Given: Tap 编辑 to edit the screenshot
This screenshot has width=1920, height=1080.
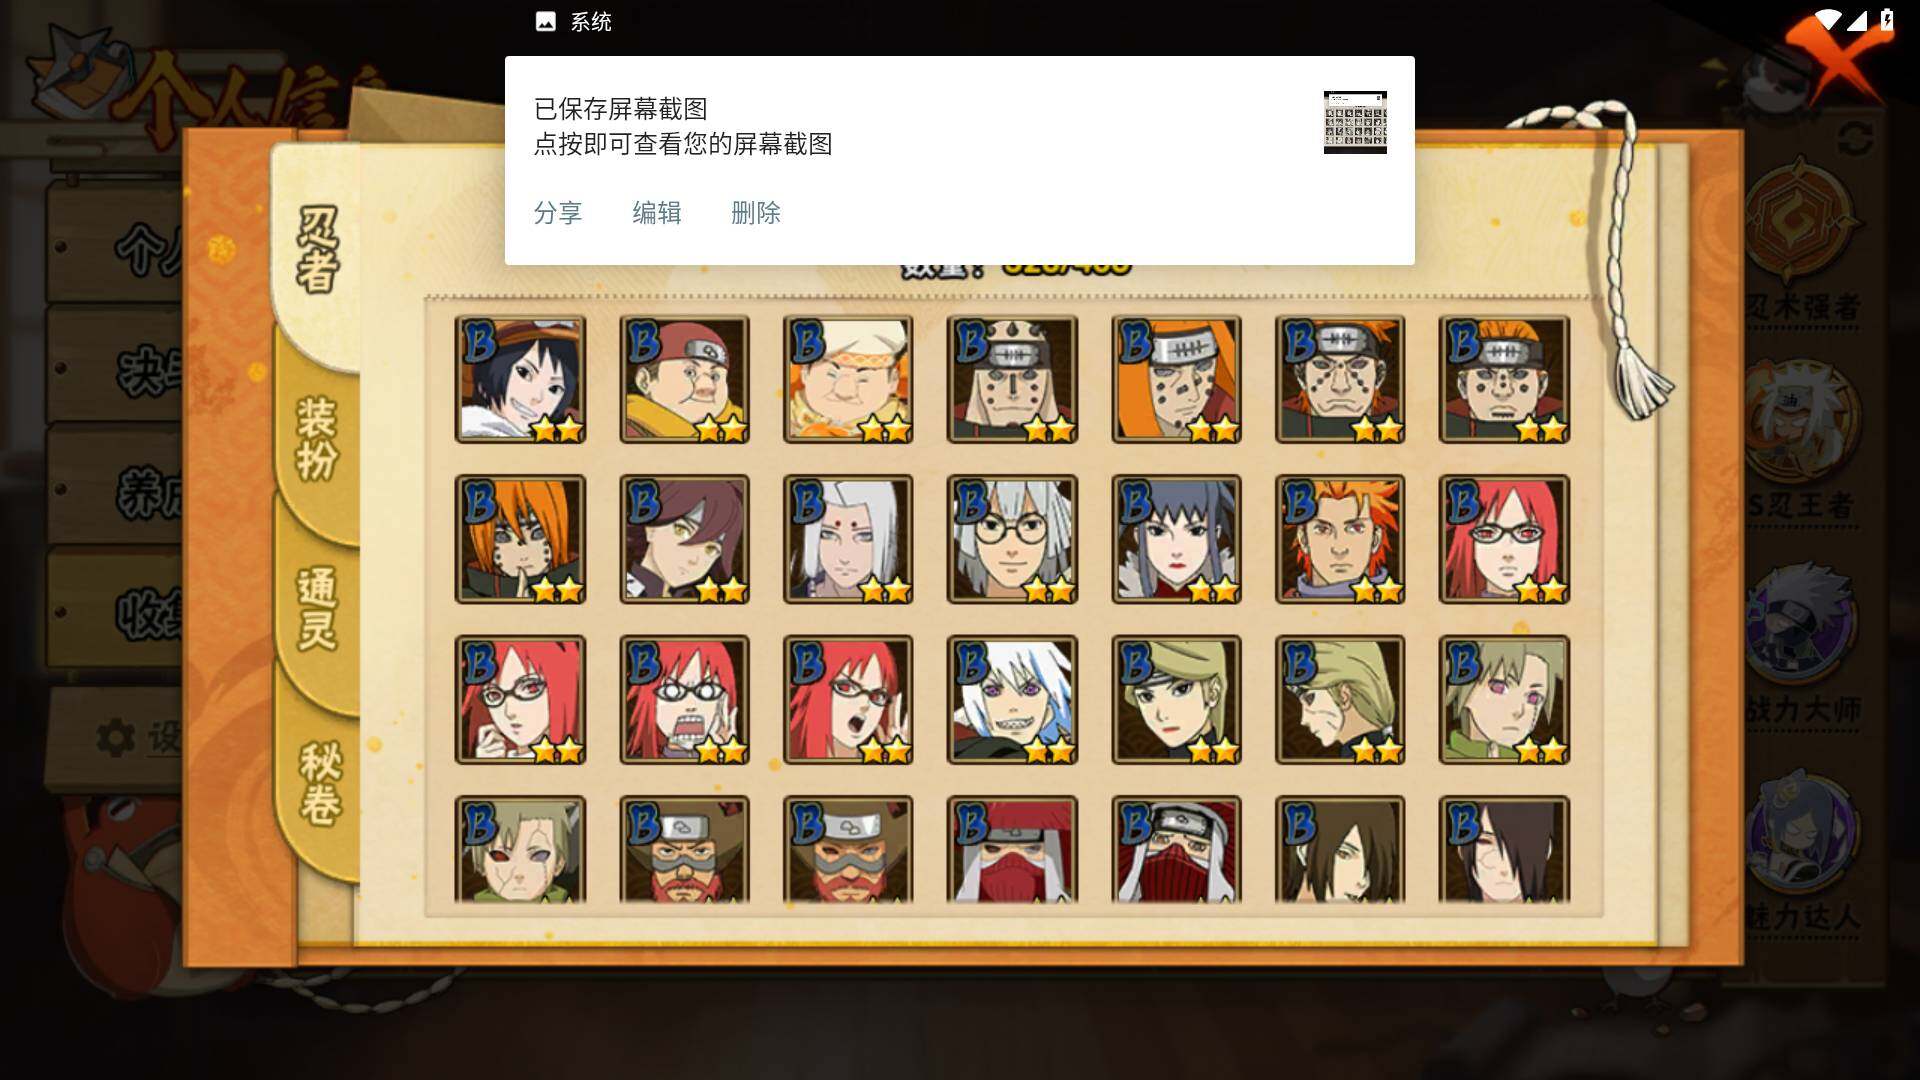Looking at the screenshot, I should tap(657, 213).
